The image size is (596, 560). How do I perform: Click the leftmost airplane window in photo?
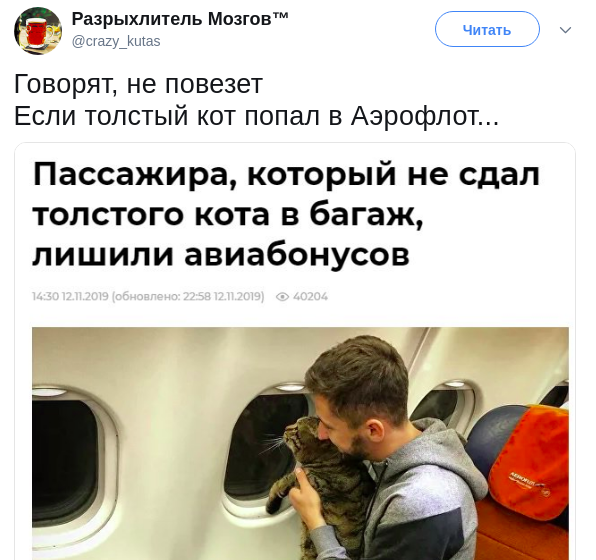(x=67, y=460)
